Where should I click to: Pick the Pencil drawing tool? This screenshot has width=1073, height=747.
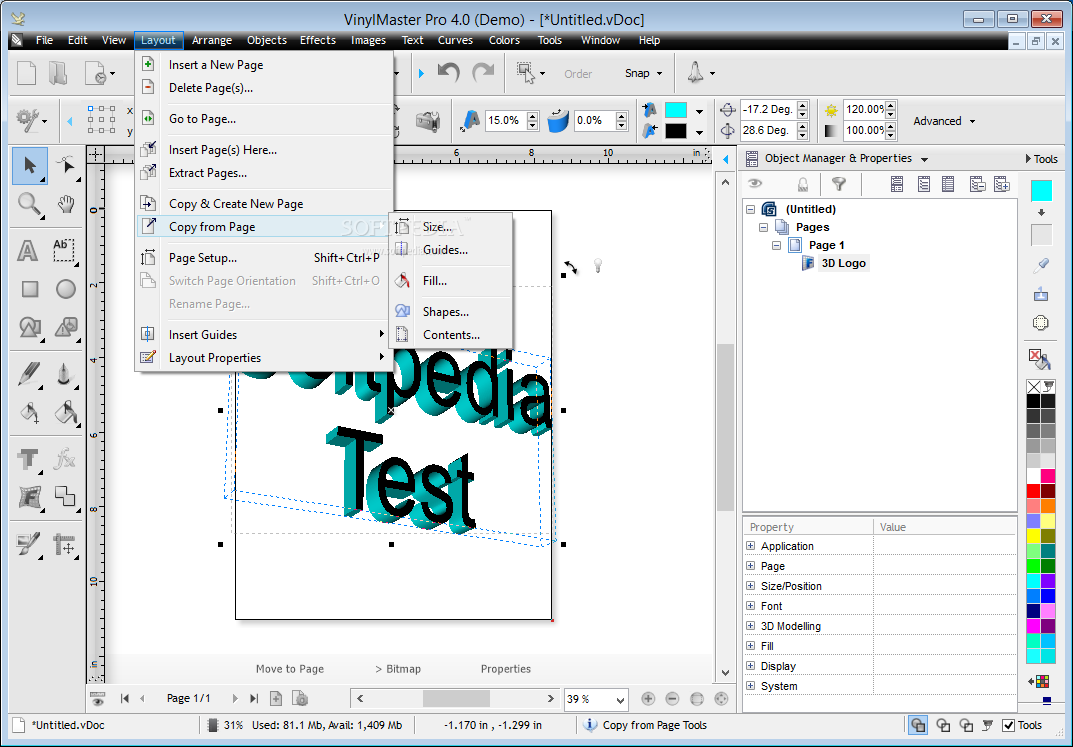pos(29,374)
